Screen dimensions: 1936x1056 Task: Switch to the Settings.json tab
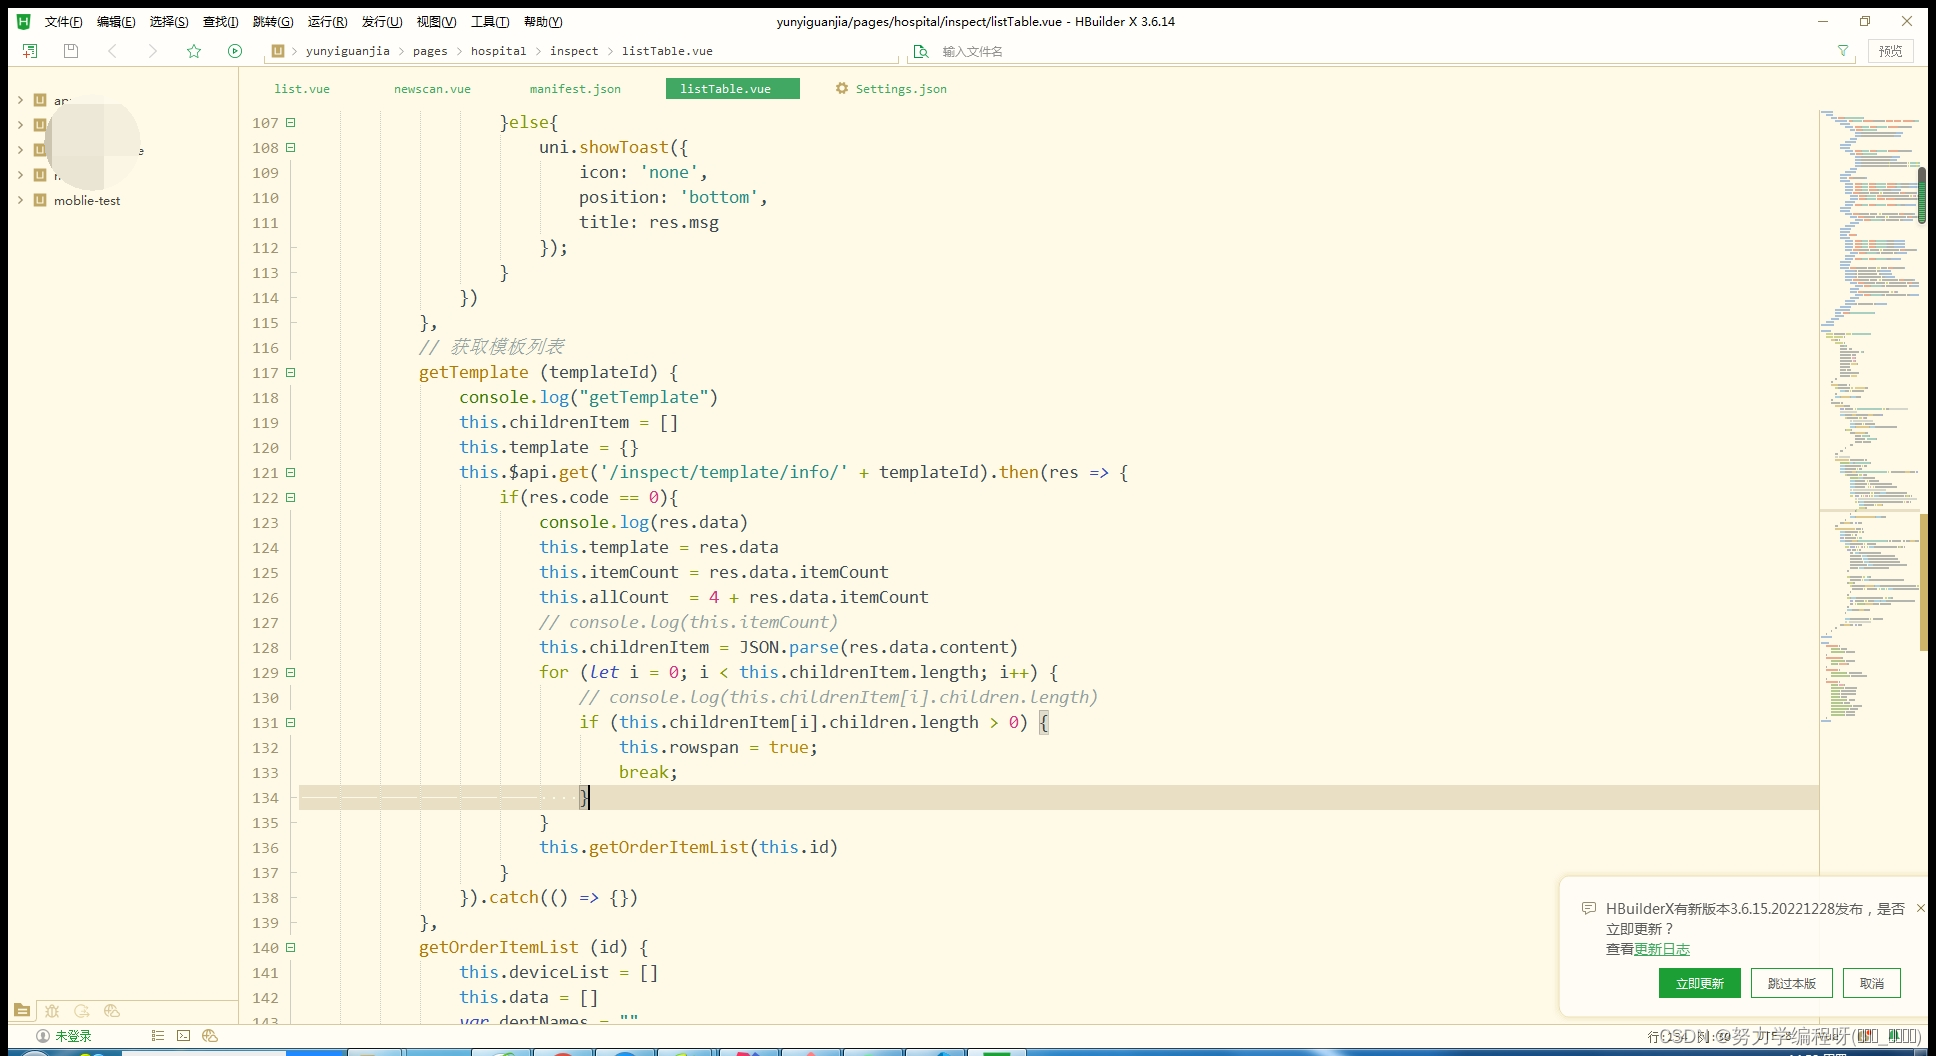point(892,88)
